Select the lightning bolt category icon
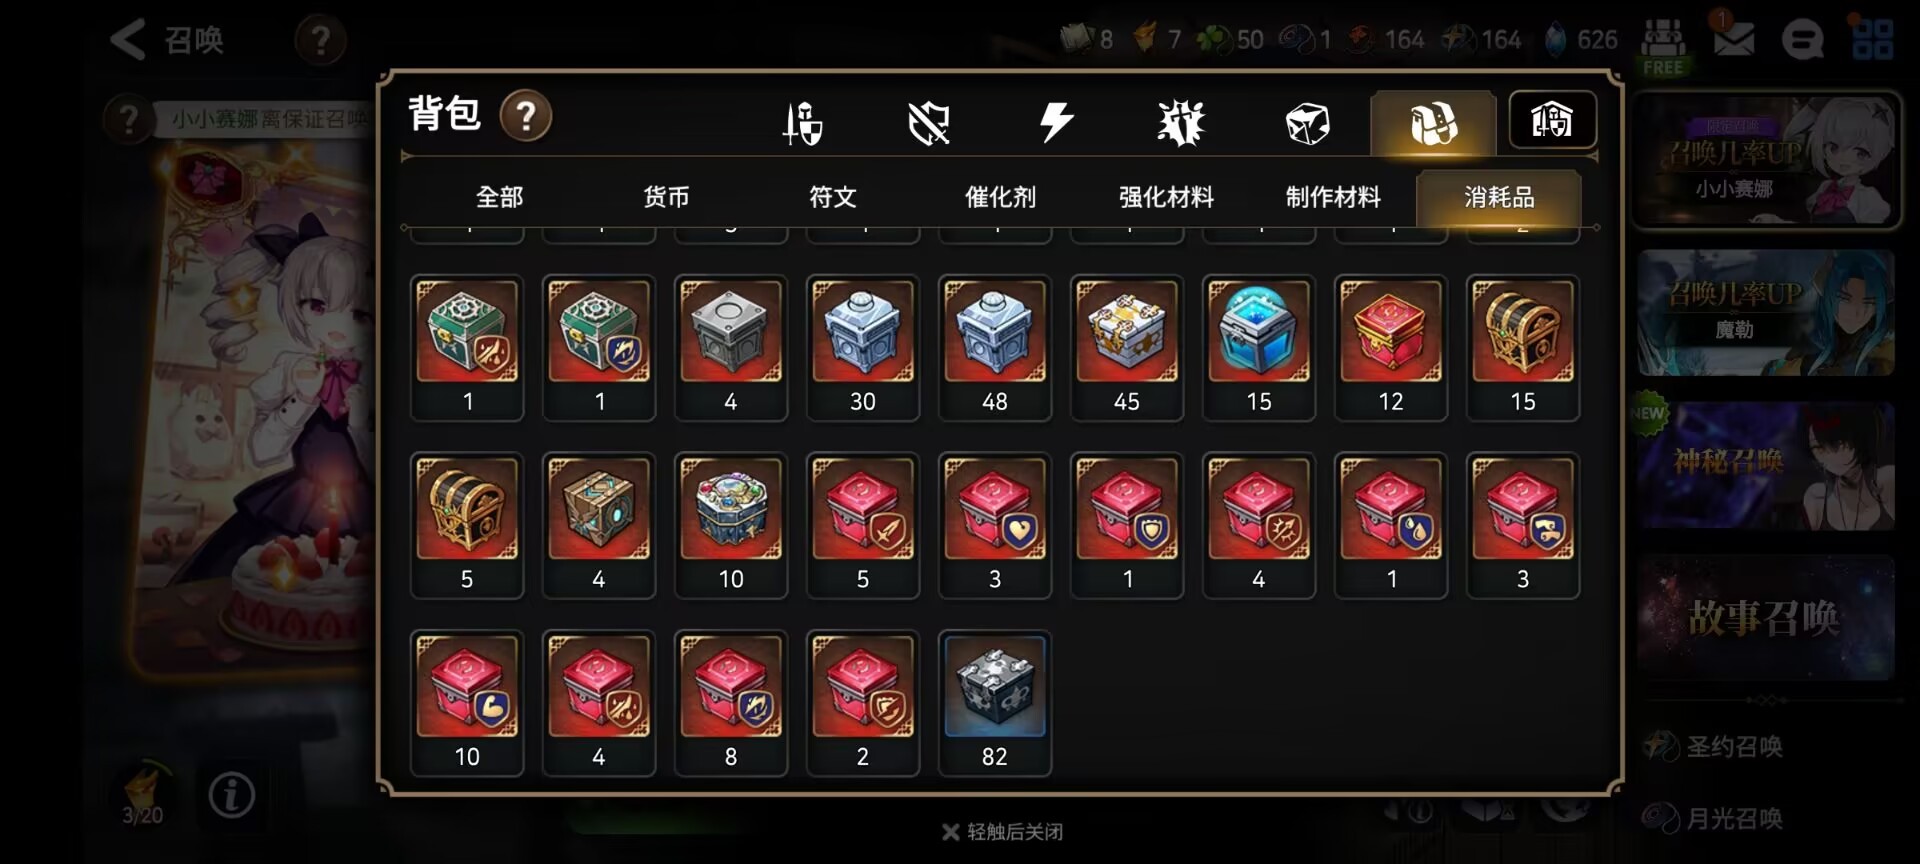The image size is (1920, 864). [1056, 123]
